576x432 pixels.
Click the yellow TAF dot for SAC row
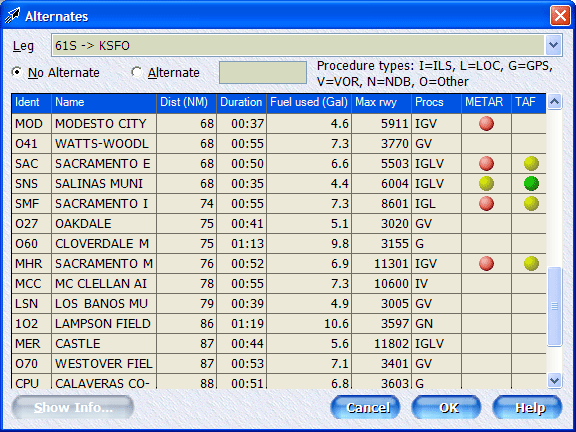[x=531, y=163]
